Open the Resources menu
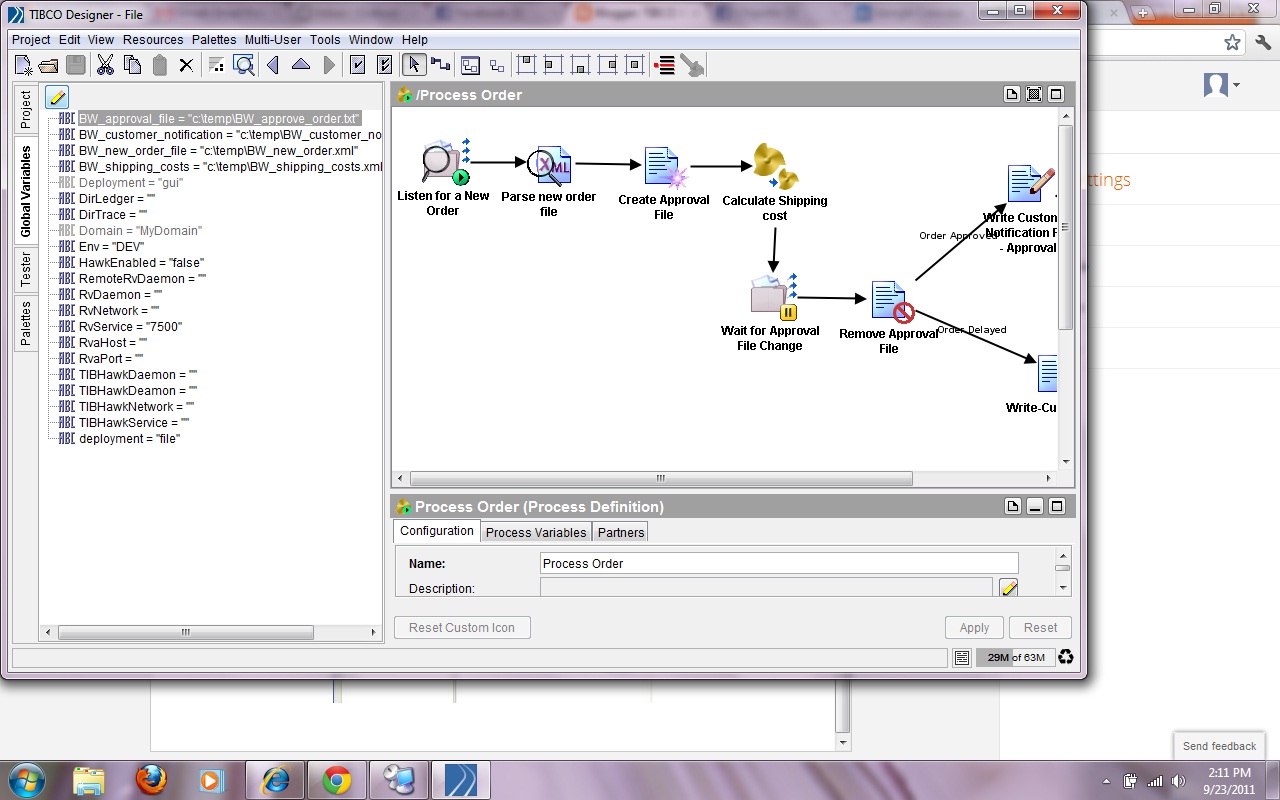 click(x=153, y=40)
